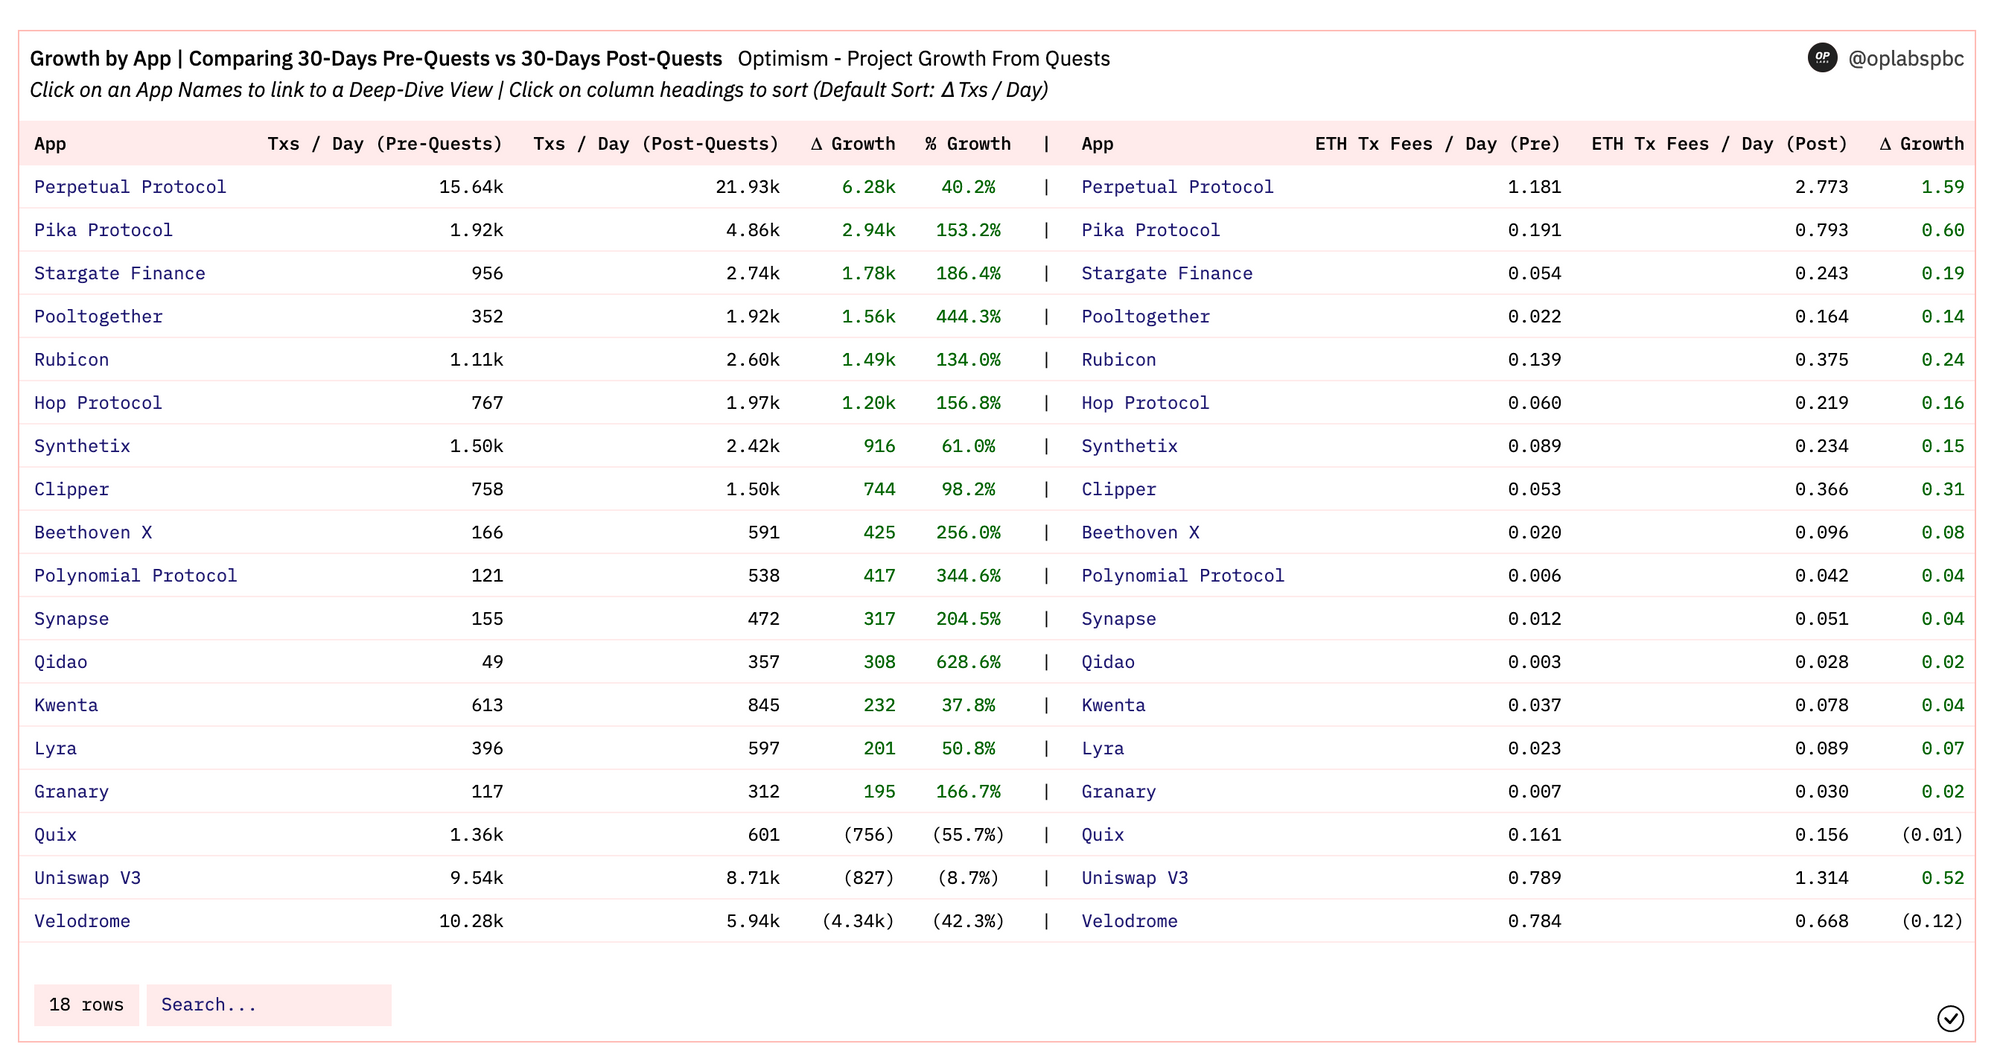The height and width of the screenshot is (1059, 2000).
Task: Select the 8.71k Uniswap post-quests value
Action: (x=753, y=878)
